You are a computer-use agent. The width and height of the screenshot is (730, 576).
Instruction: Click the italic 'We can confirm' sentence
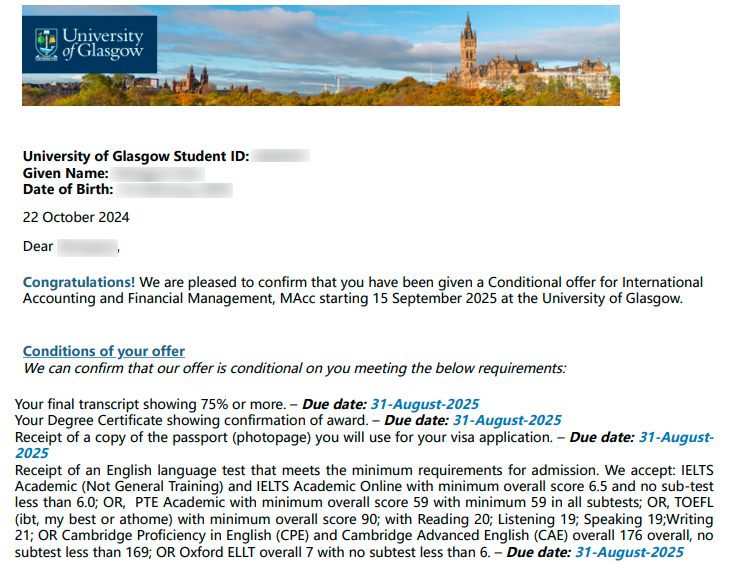295,368
